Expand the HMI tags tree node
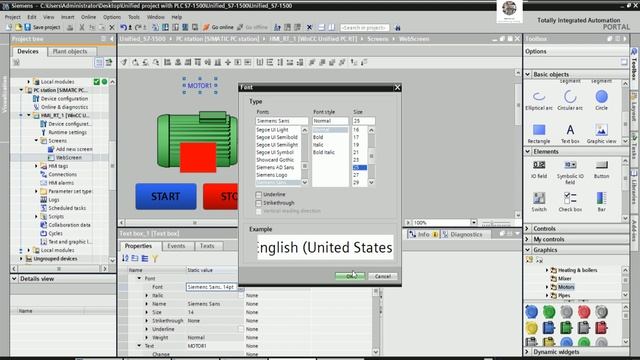The image size is (640, 360). pos(36,166)
